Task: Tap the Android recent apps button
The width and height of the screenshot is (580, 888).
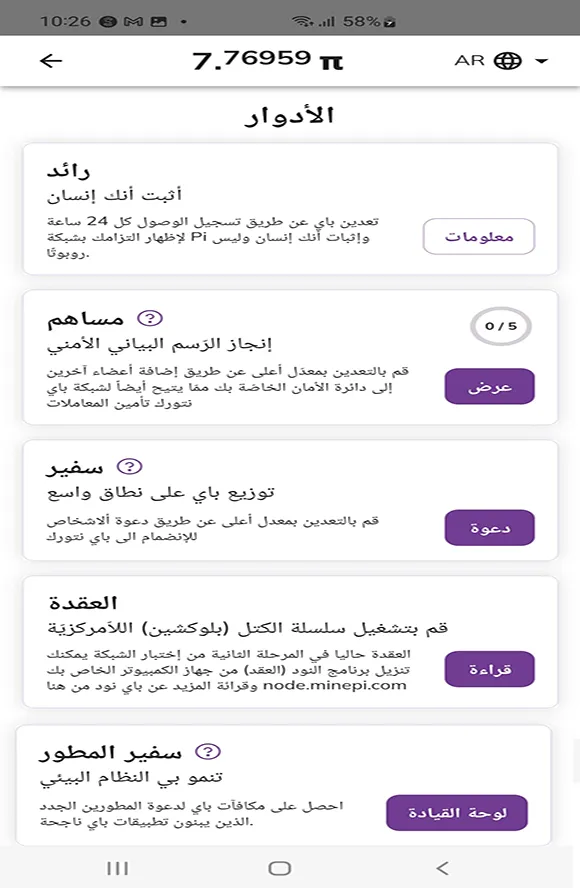Action: (117, 868)
